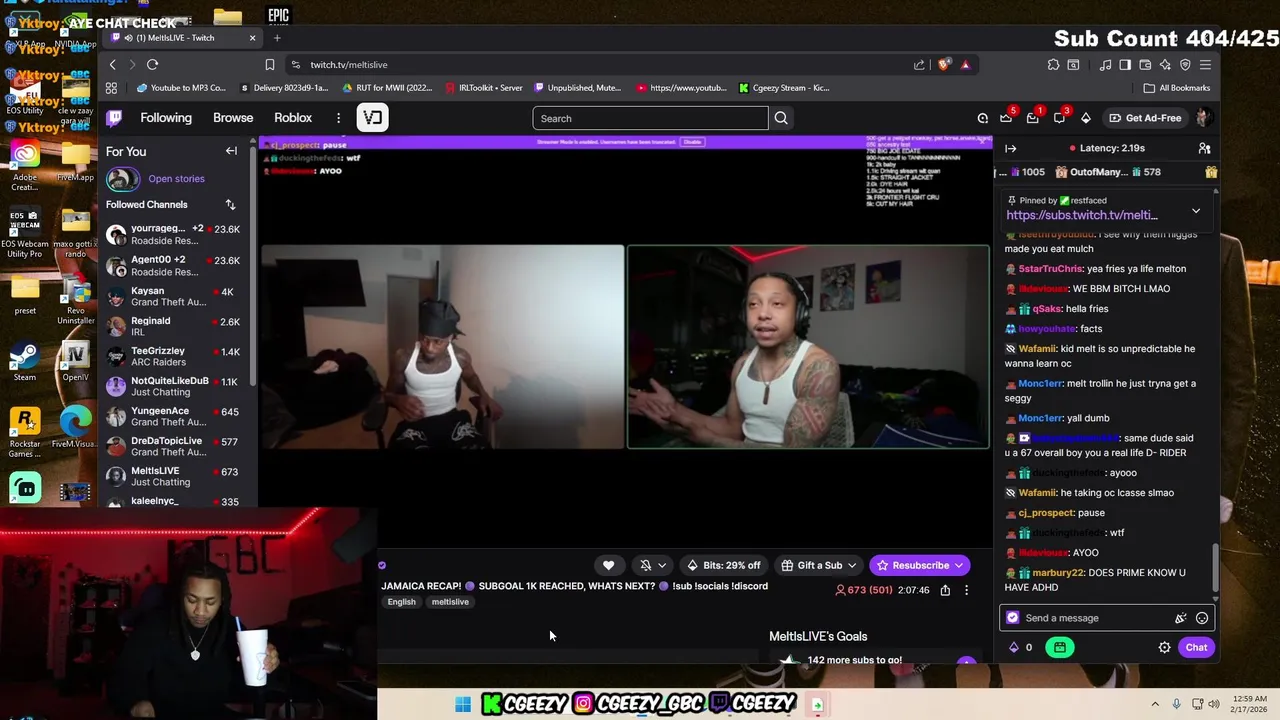1280x720 pixels.
Task: Open emote picker smiley icon
Action: point(1202,618)
